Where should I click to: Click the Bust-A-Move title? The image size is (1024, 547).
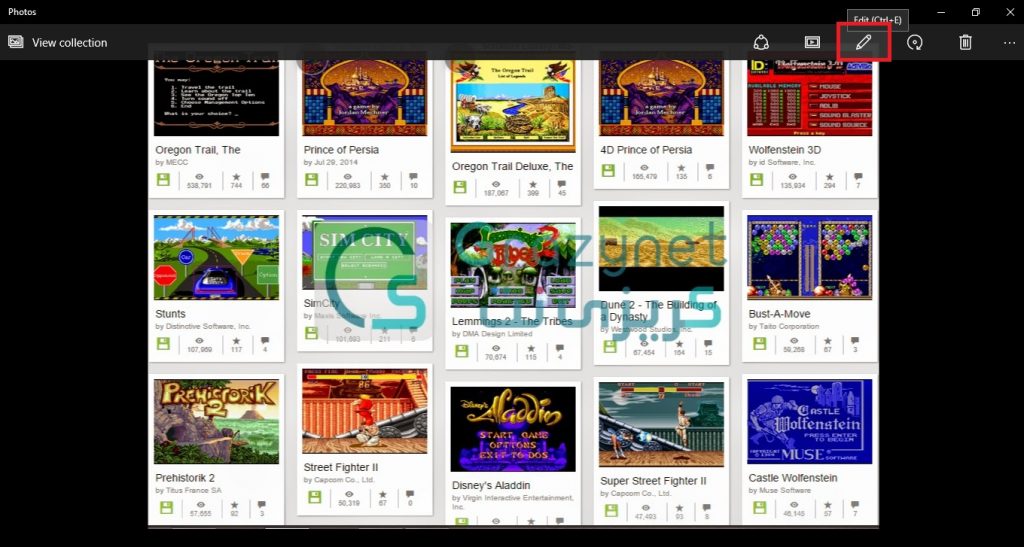tap(779, 313)
